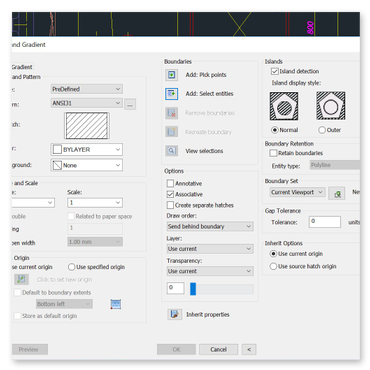The image size is (370, 370).
Task: Click the origin position preview icon
Action: coord(116,304)
